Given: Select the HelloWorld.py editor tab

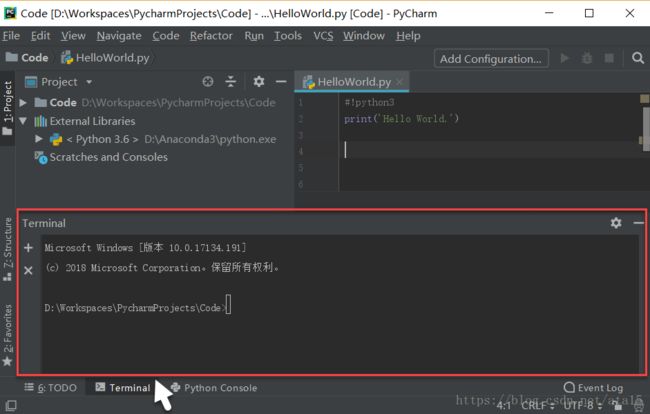Looking at the screenshot, I should pyautogui.click(x=352, y=82).
